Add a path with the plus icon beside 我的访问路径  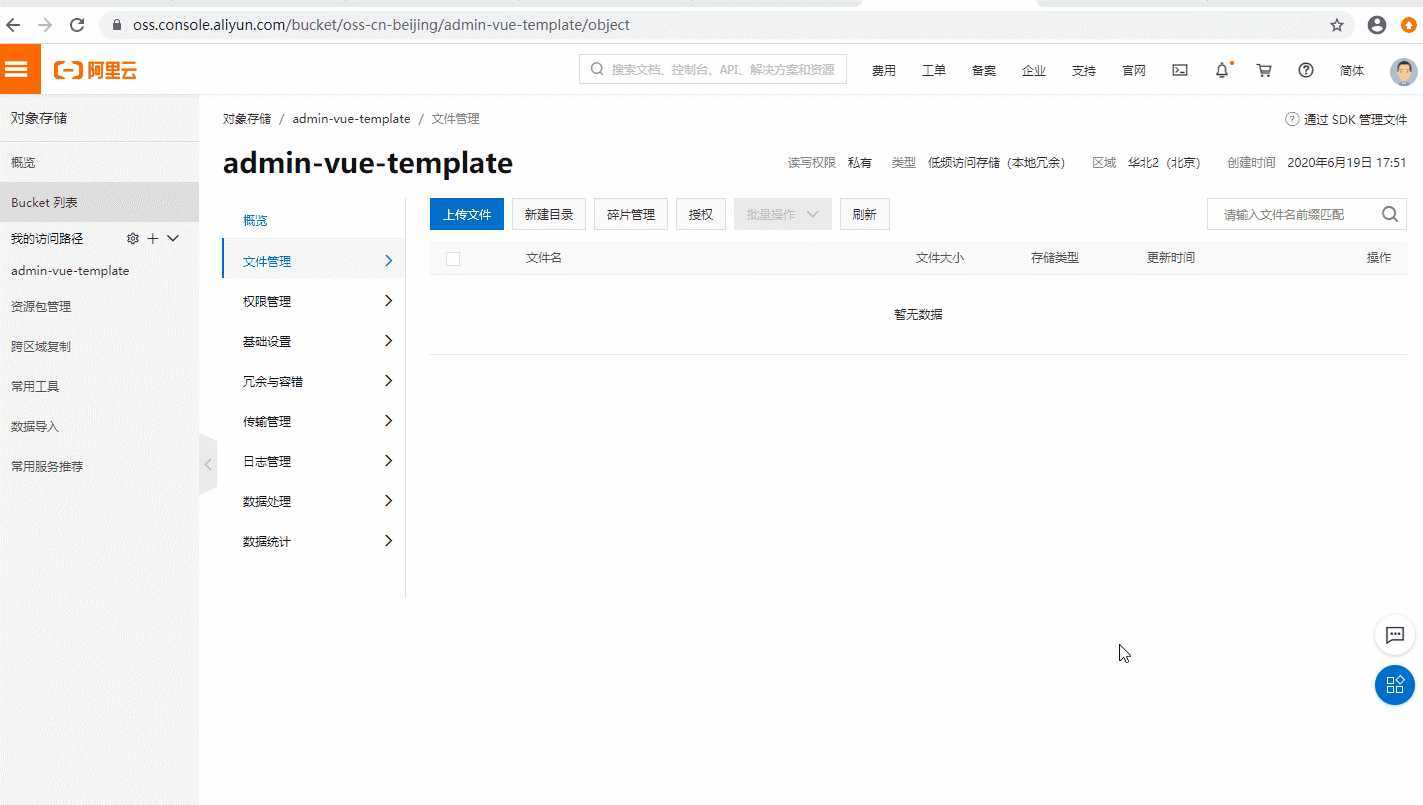[x=153, y=238]
